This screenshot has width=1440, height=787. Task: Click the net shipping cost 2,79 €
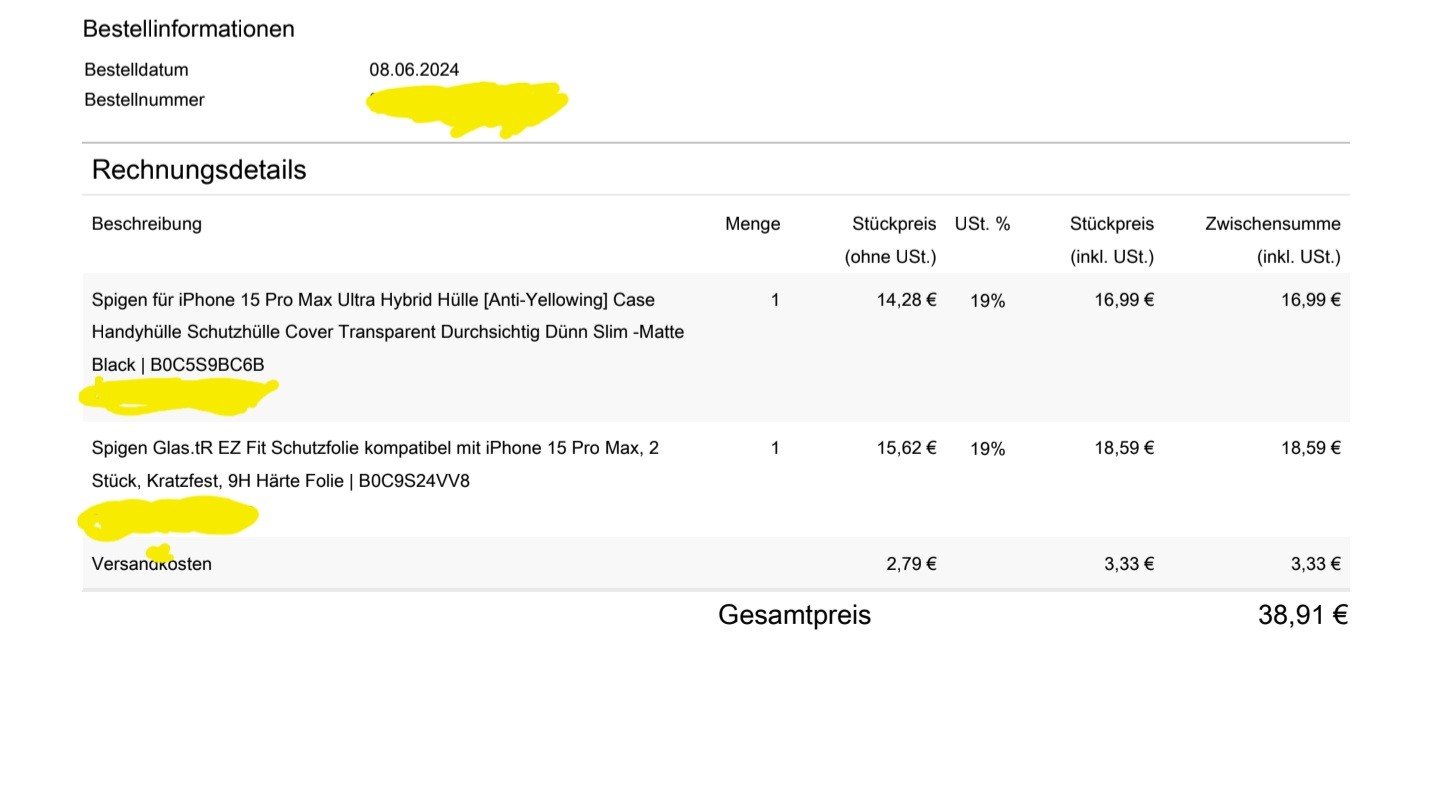[911, 564]
